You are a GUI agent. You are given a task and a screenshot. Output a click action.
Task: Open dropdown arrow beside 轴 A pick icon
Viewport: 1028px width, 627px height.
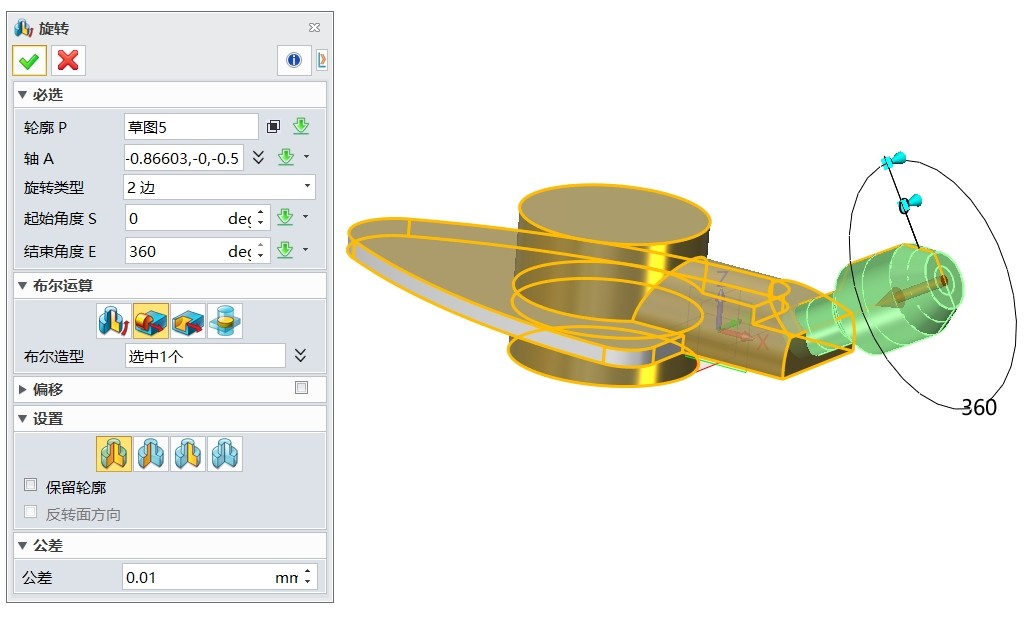pyautogui.click(x=306, y=157)
